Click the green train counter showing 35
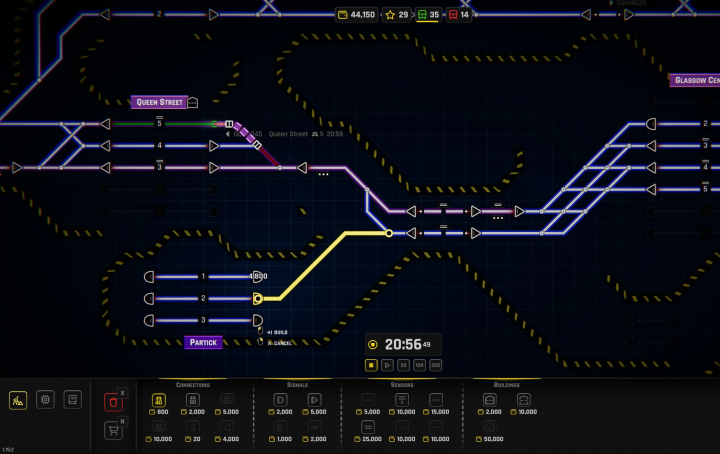The width and height of the screenshot is (720, 454). tap(427, 15)
